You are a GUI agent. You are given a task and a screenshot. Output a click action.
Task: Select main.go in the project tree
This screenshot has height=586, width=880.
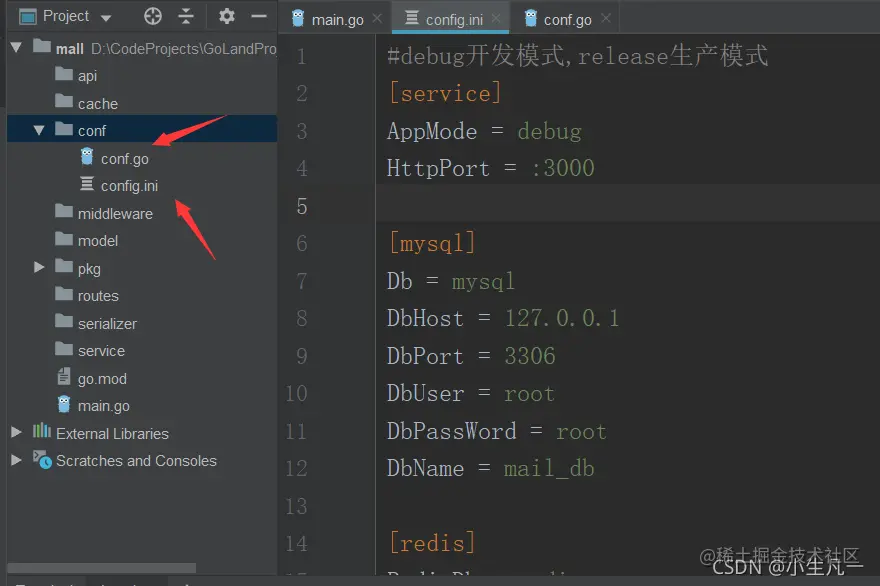(103, 406)
